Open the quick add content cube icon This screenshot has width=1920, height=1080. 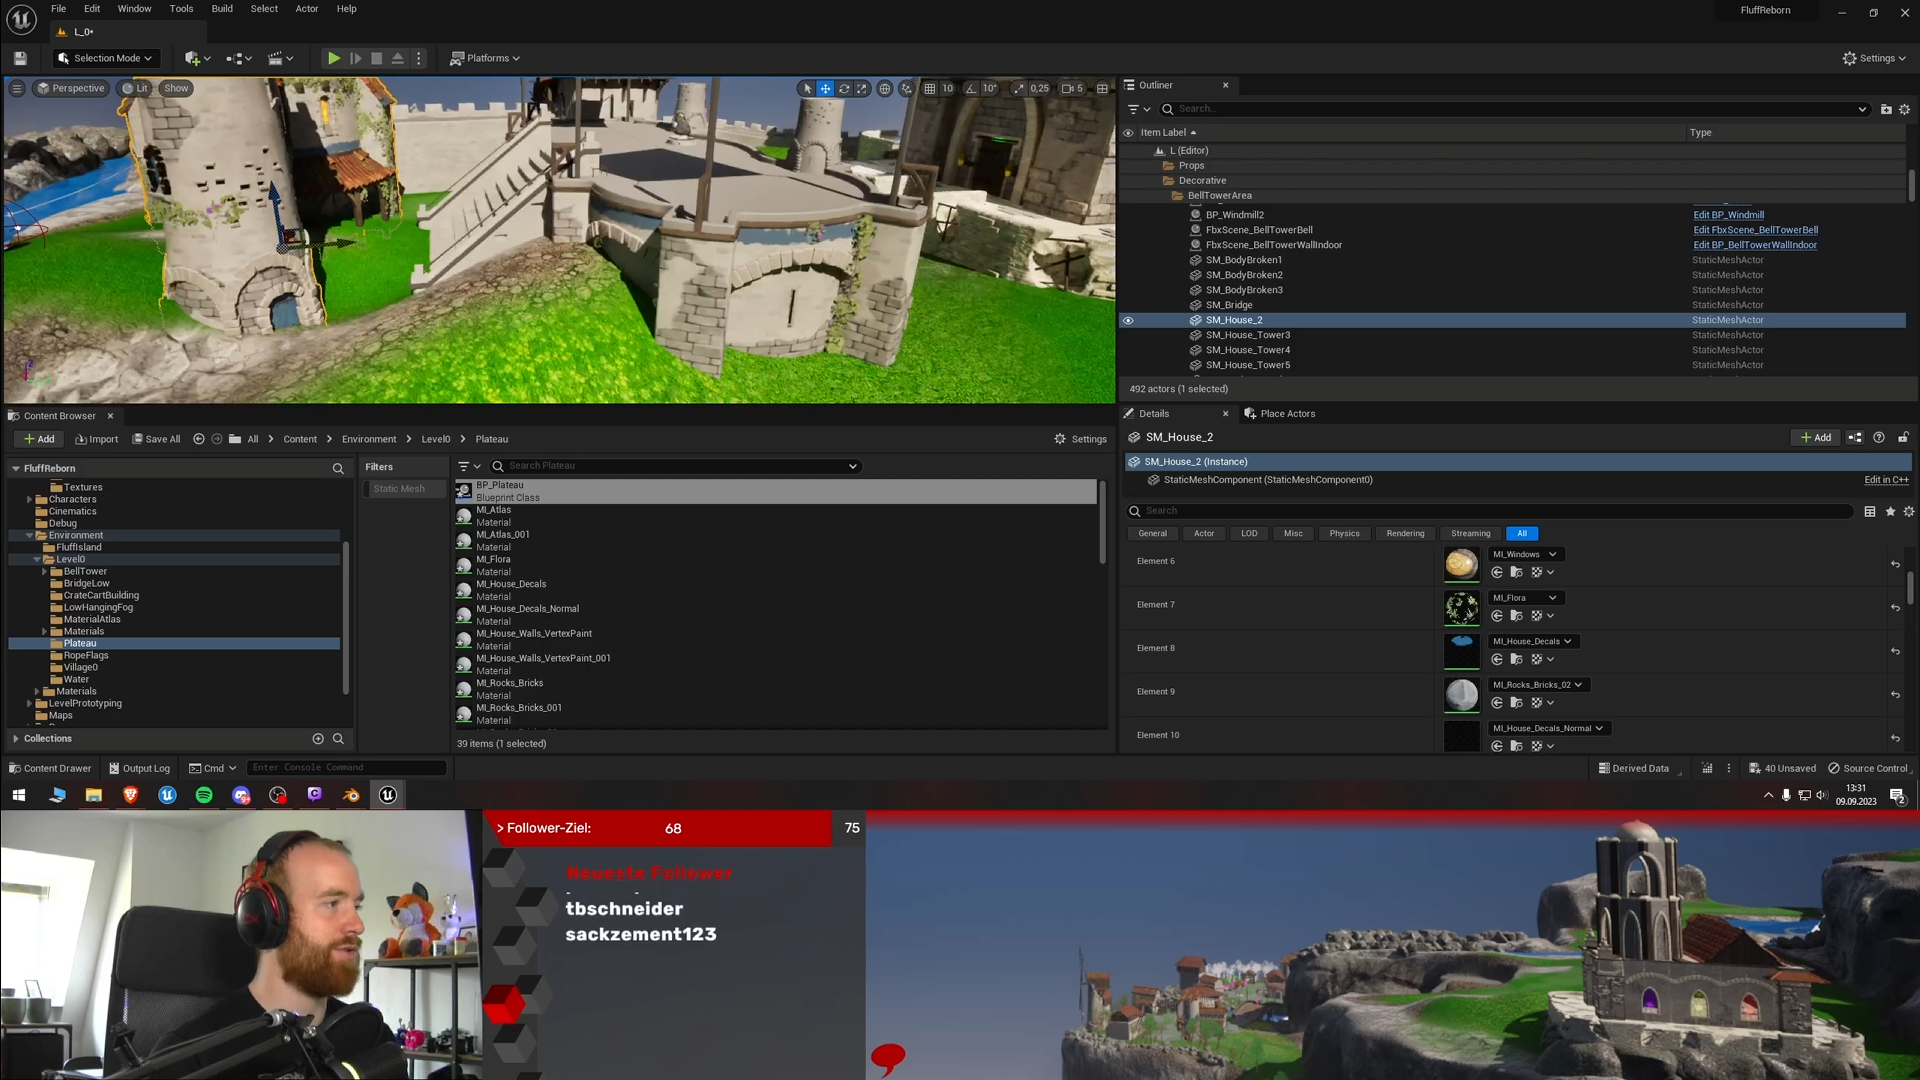197,58
